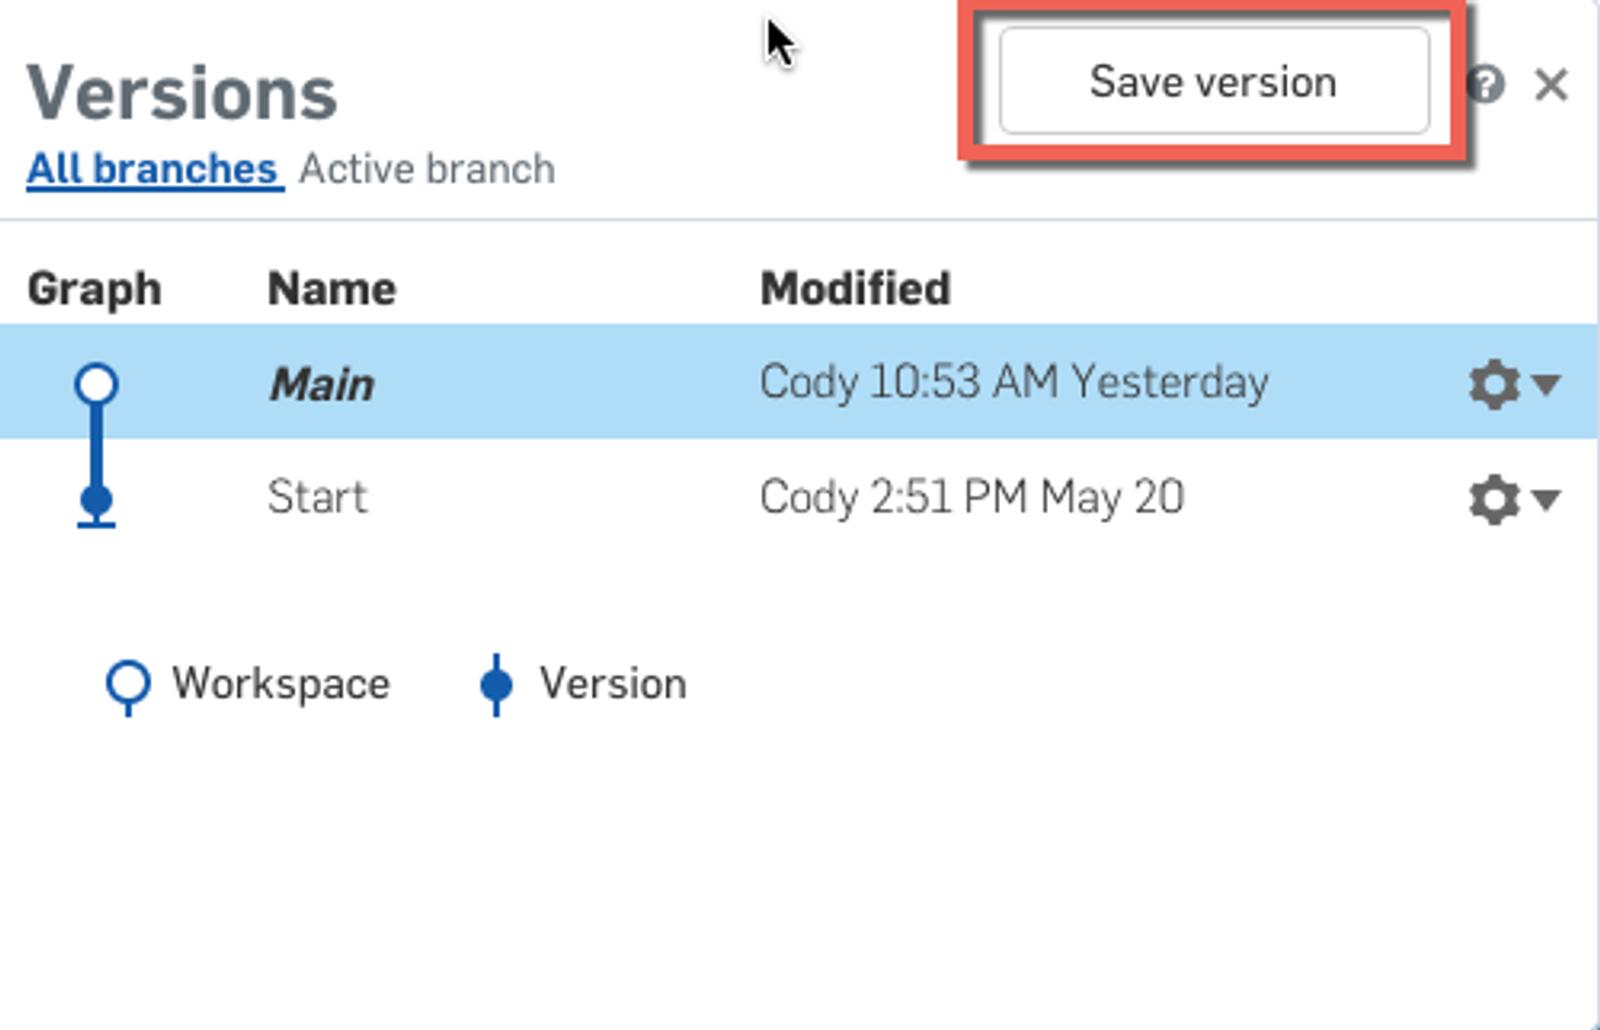Close the Versions panel
This screenshot has width=1600, height=1030.
point(1551,85)
